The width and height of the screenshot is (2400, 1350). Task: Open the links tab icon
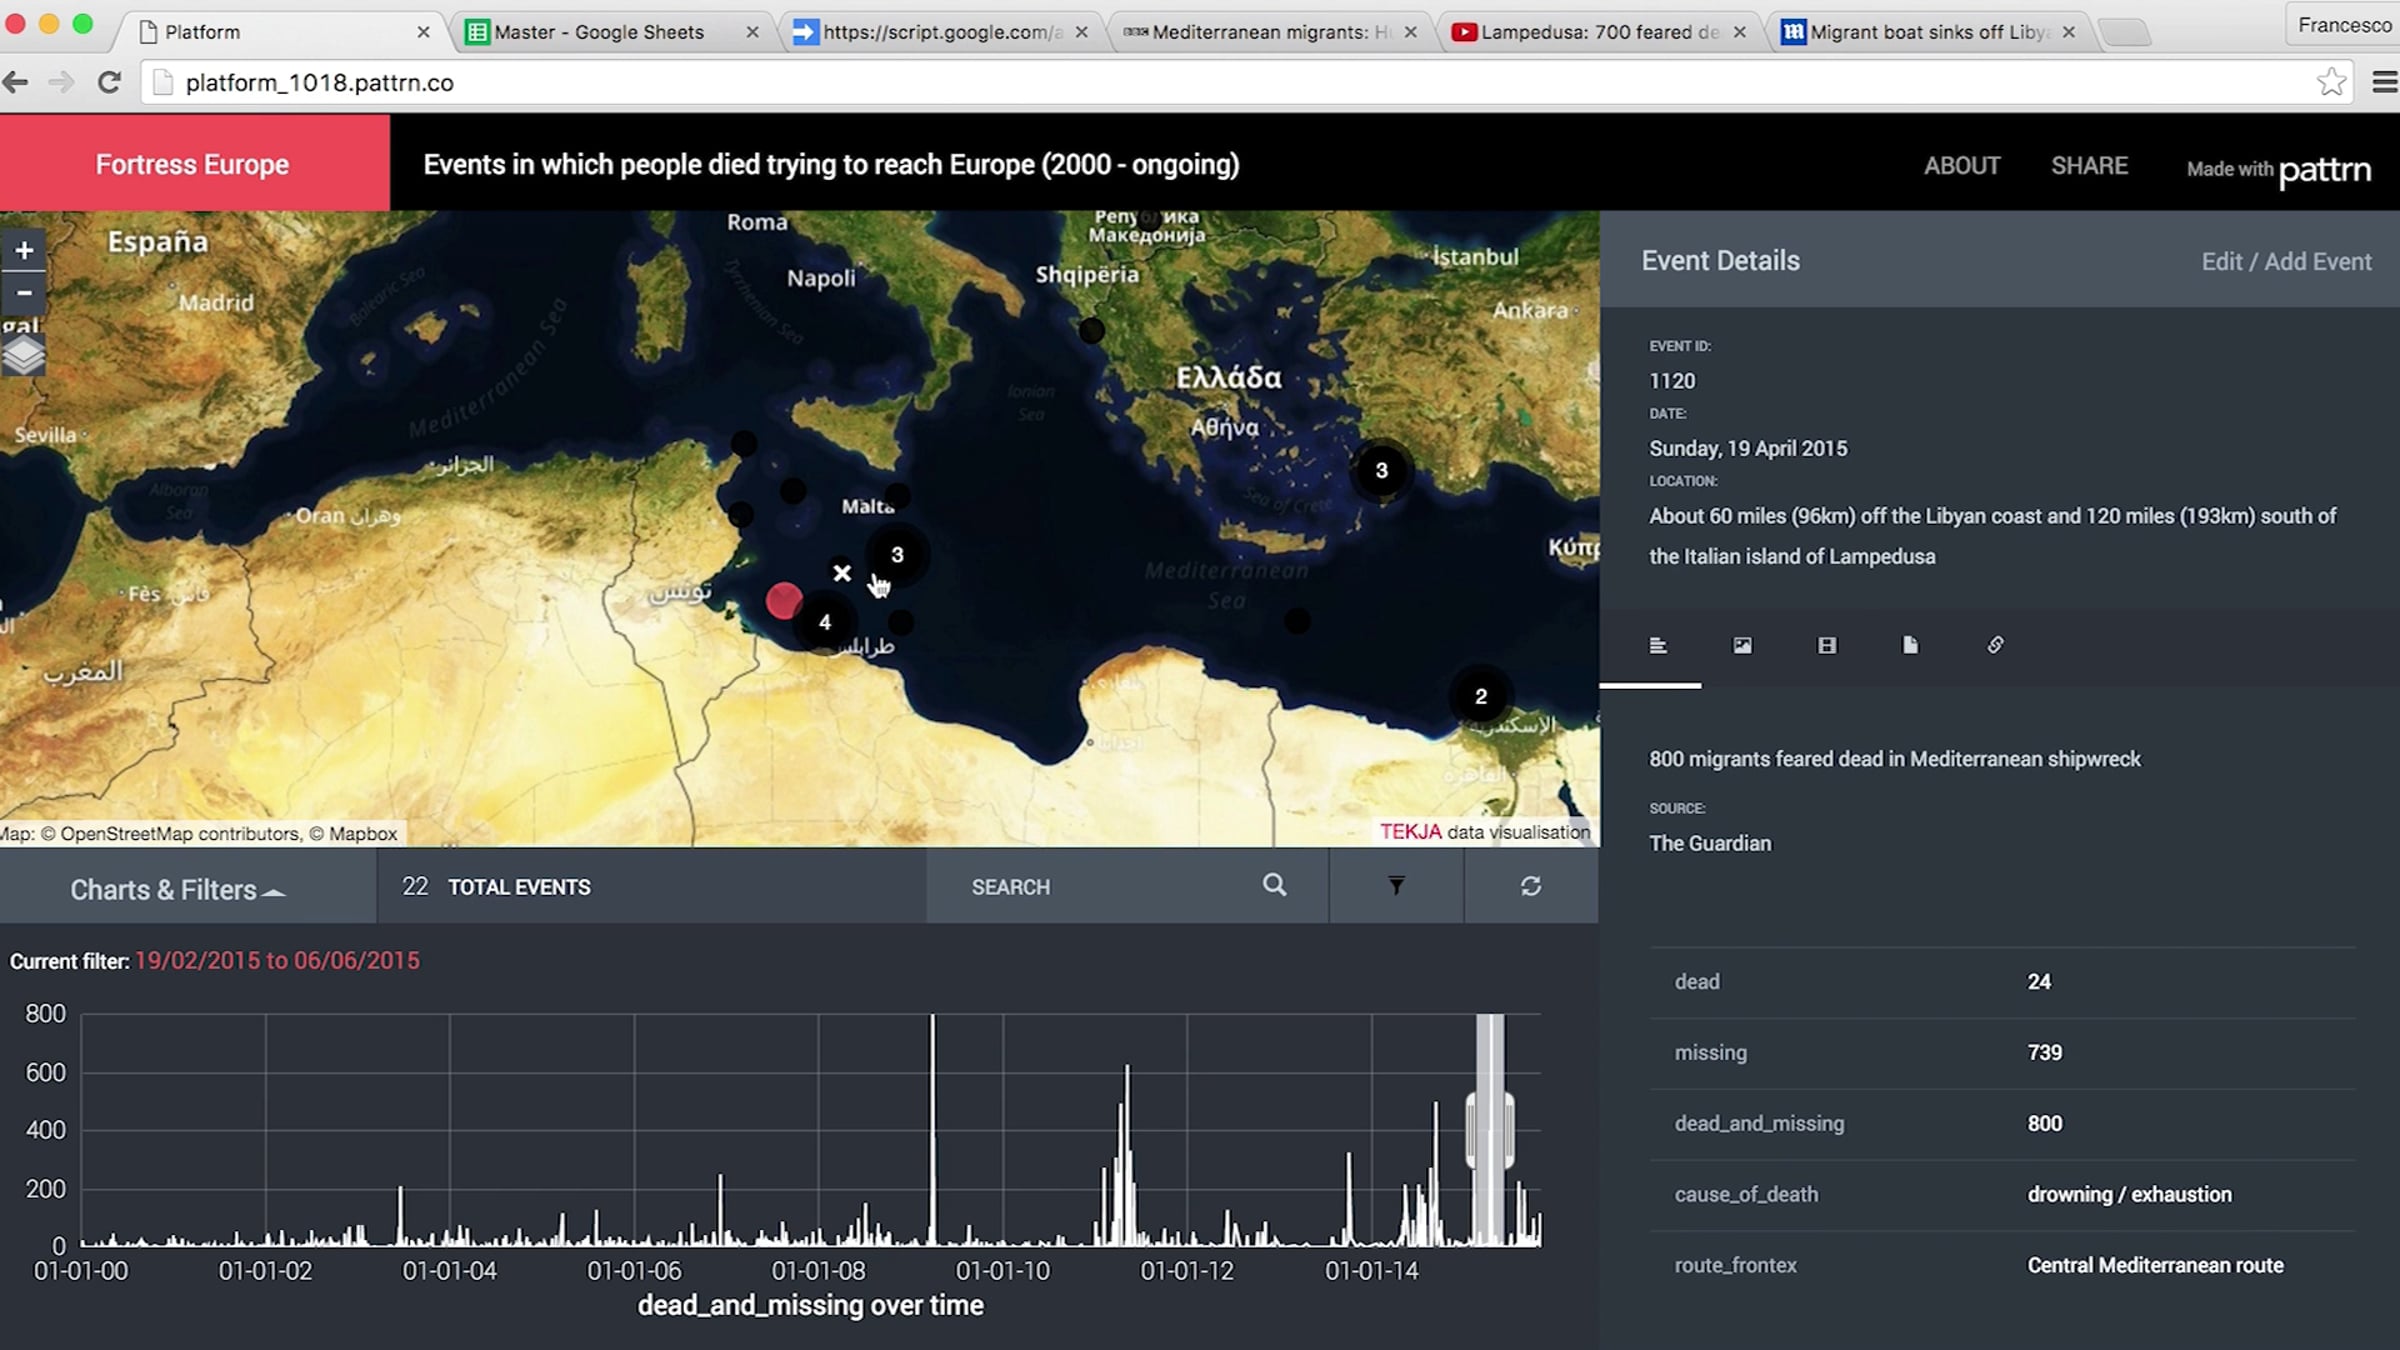(1995, 646)
